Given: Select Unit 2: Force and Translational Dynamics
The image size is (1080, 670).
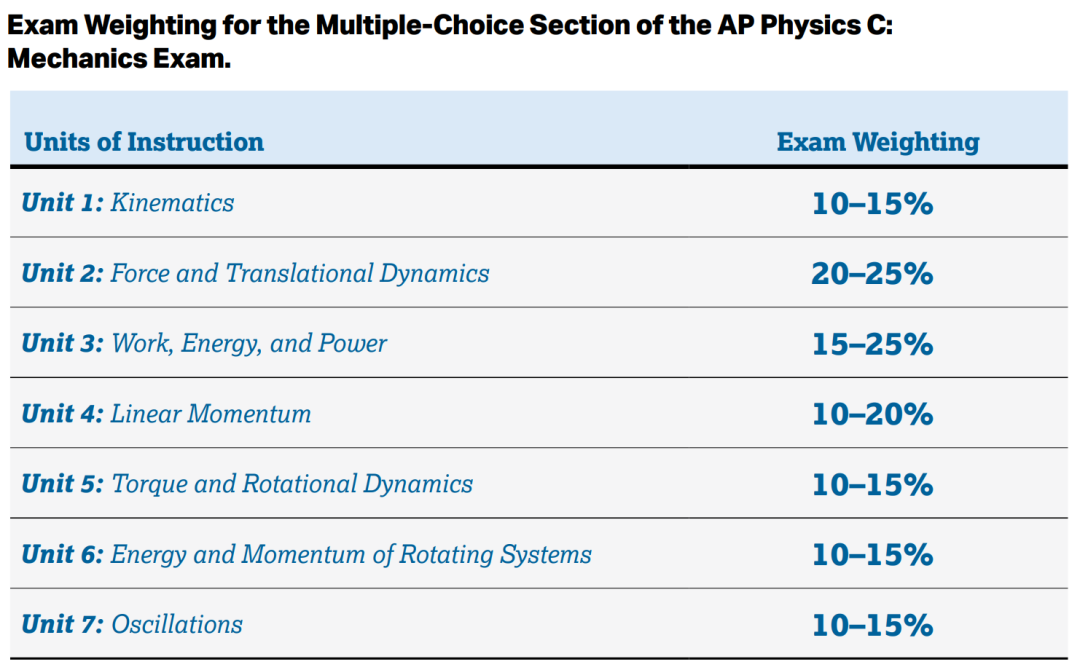Looking at the screenshot, I should point(255,273).
